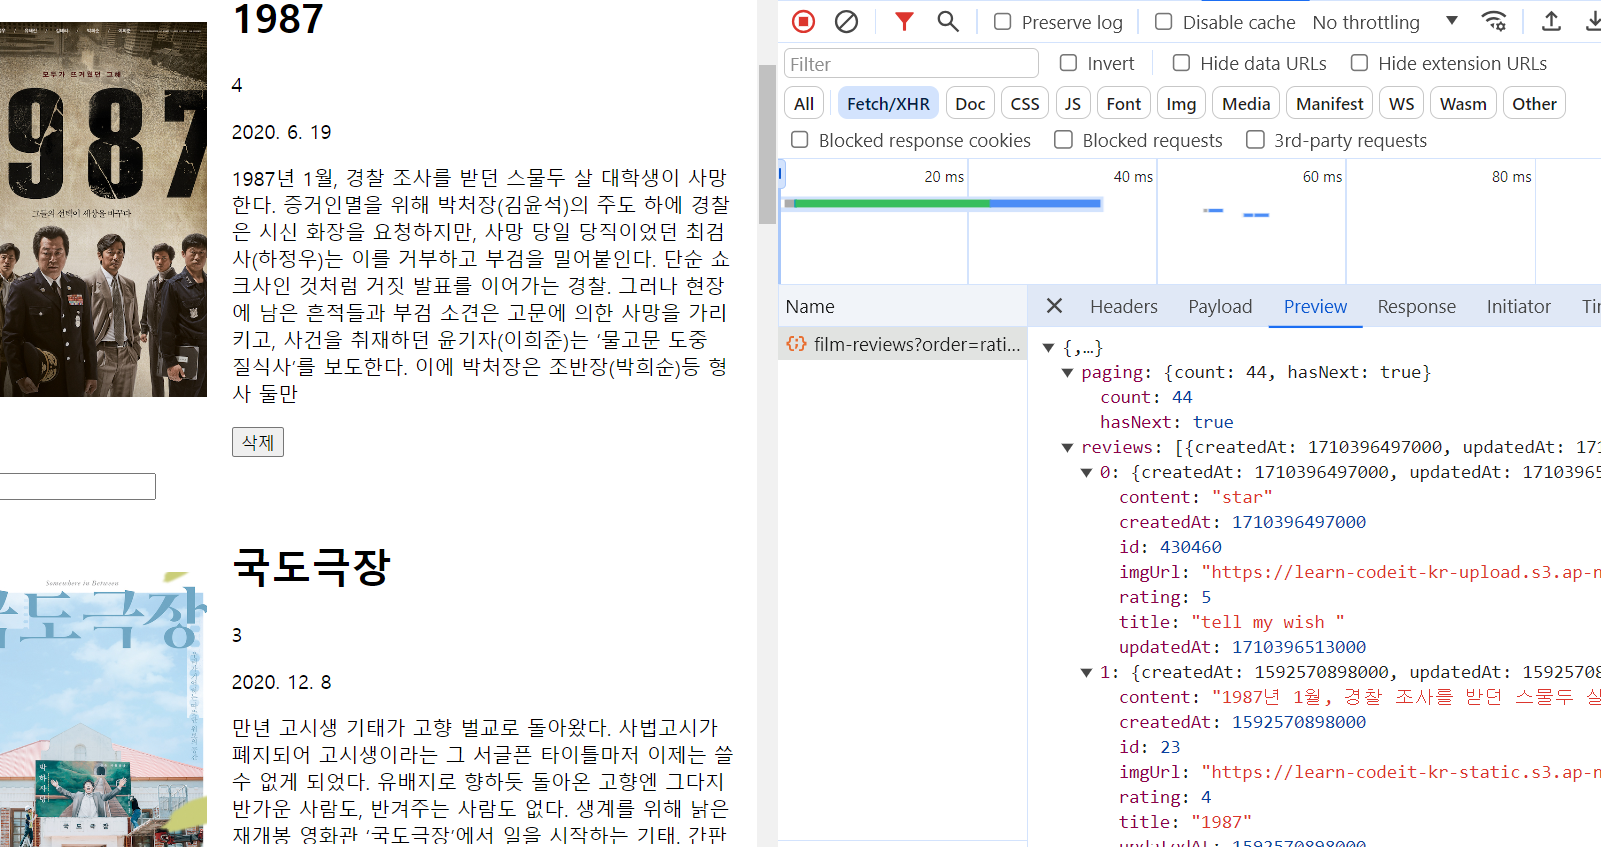Open network search magnifier
Image resolution: width=1601 pixels, height=847 pixels.
click(948, 21)
